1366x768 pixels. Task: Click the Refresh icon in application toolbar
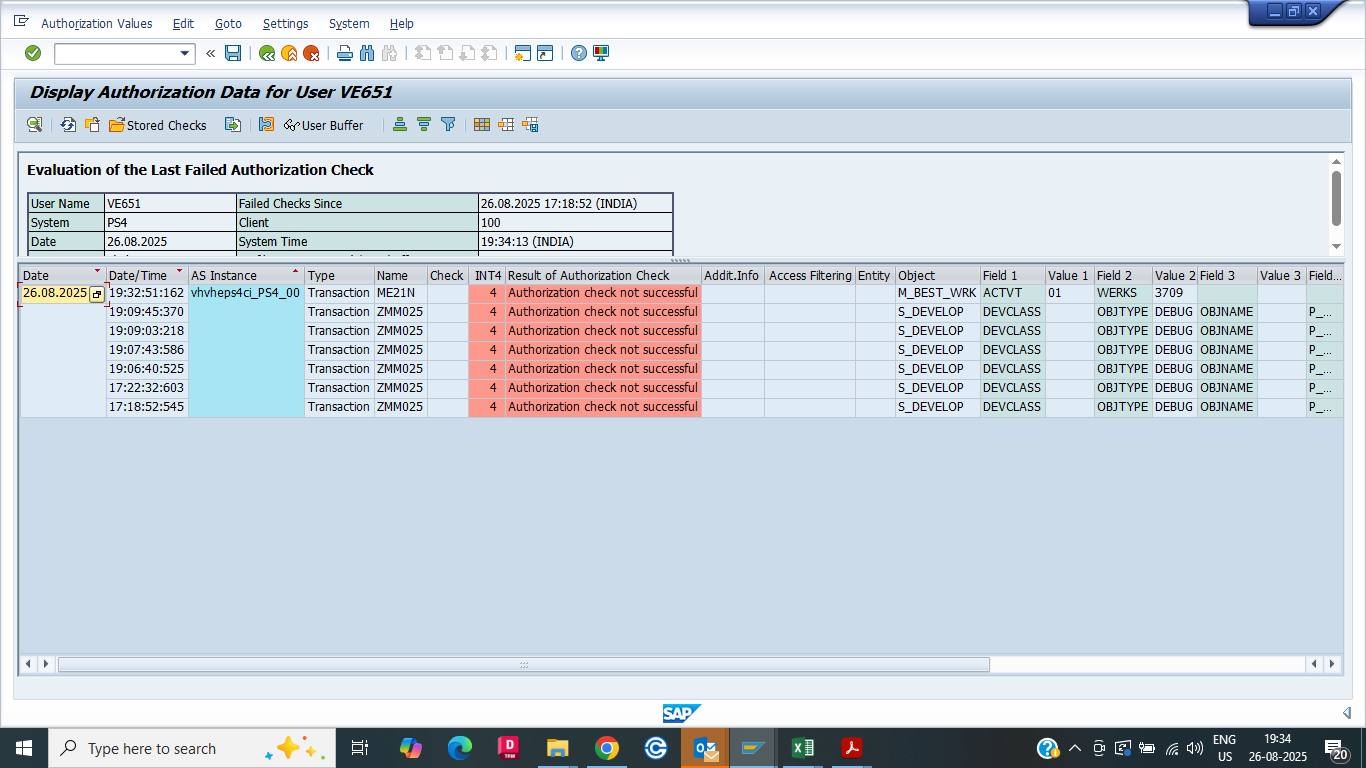coord(68,125)
